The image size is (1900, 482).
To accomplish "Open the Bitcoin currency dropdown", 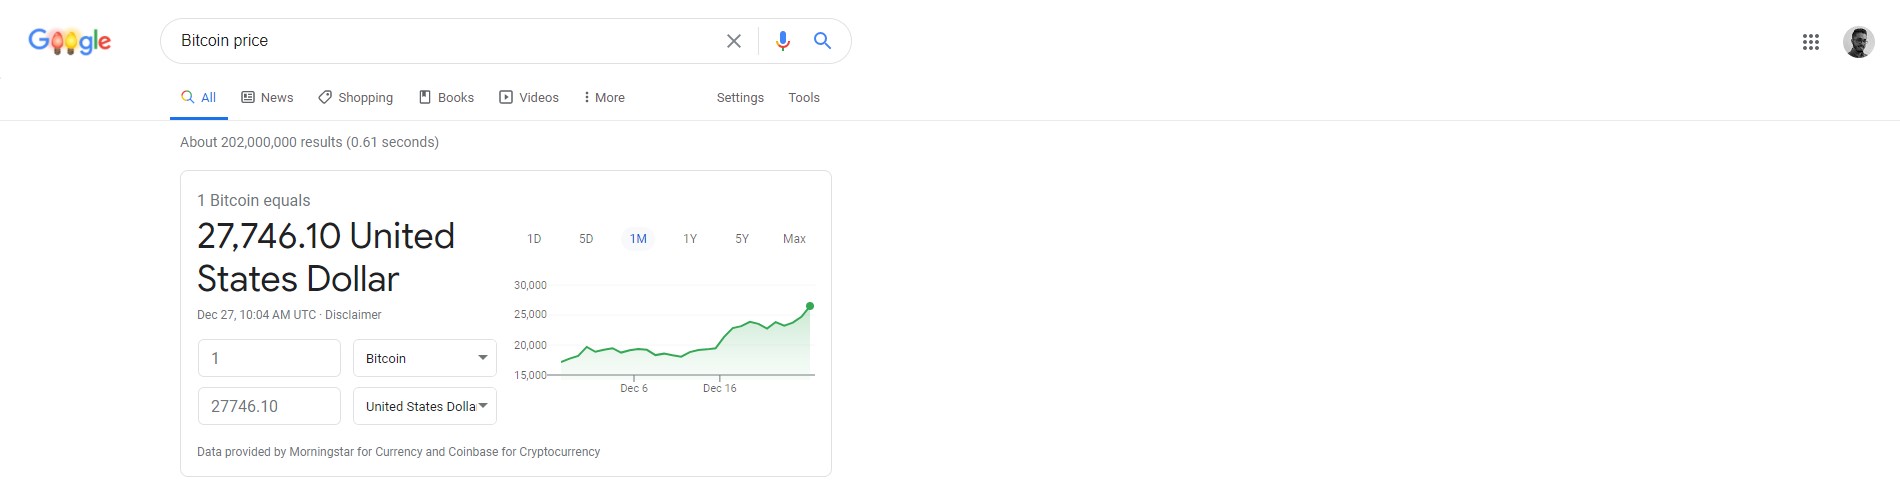I will point(425,358).
